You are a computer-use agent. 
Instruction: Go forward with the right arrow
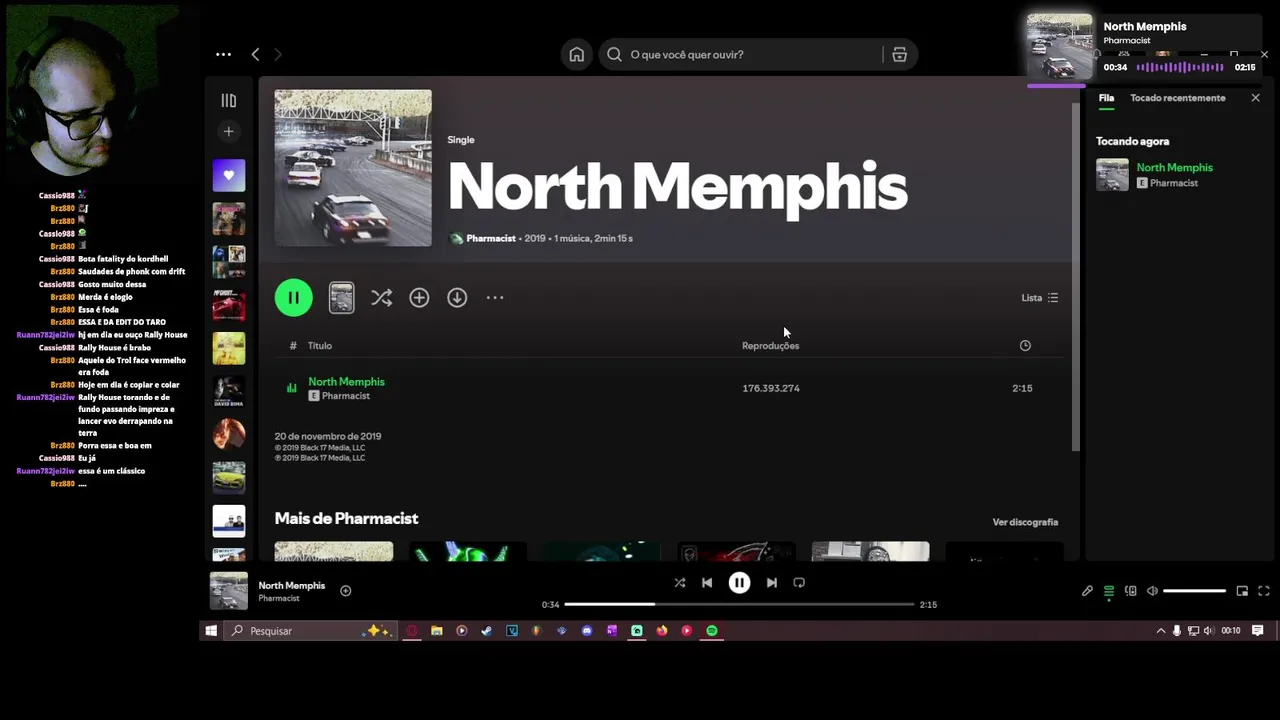pyautogui.click(x=278, y=55)
